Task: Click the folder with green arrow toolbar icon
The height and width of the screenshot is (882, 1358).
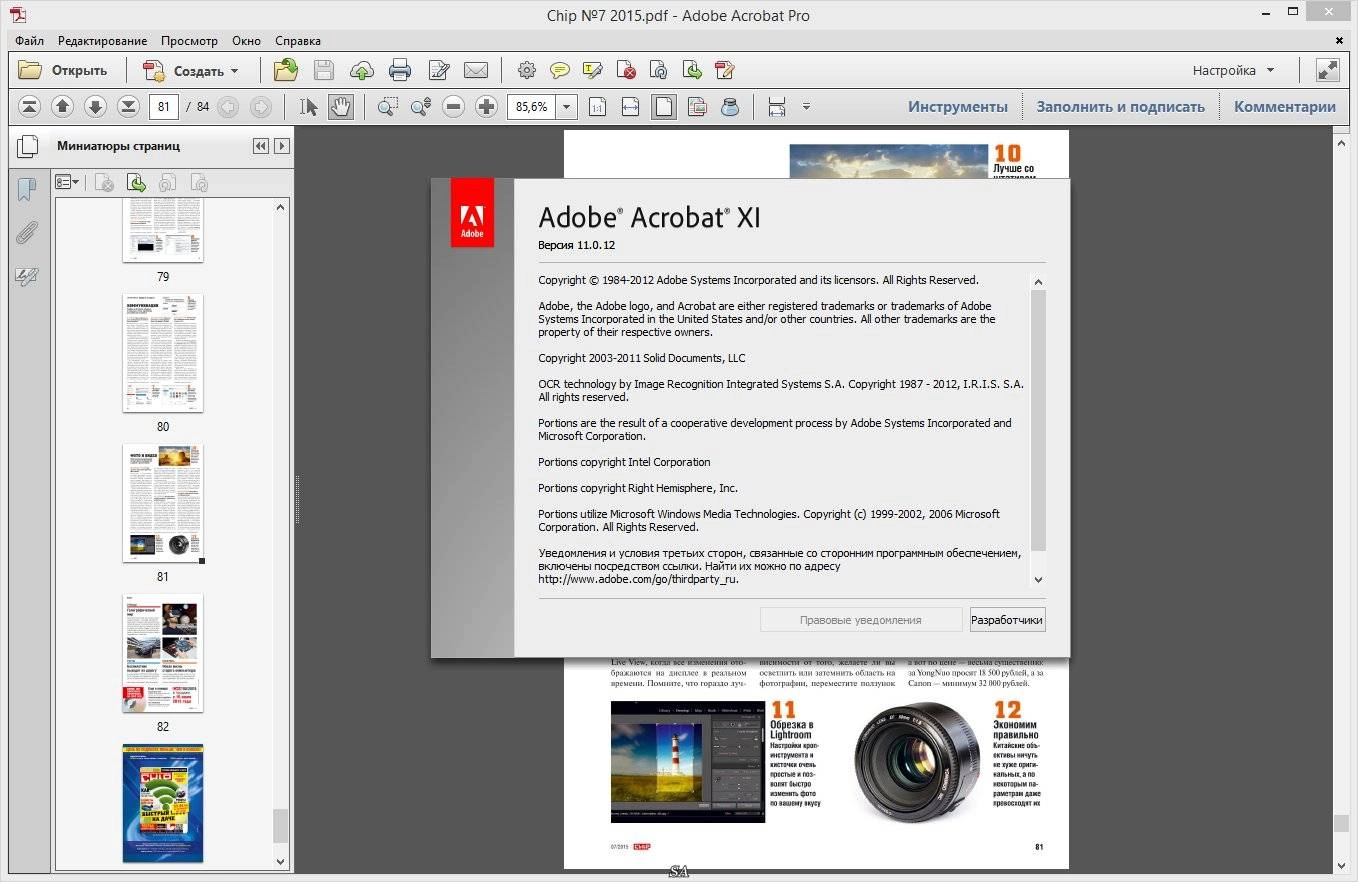Action: [x=287, y=70]
